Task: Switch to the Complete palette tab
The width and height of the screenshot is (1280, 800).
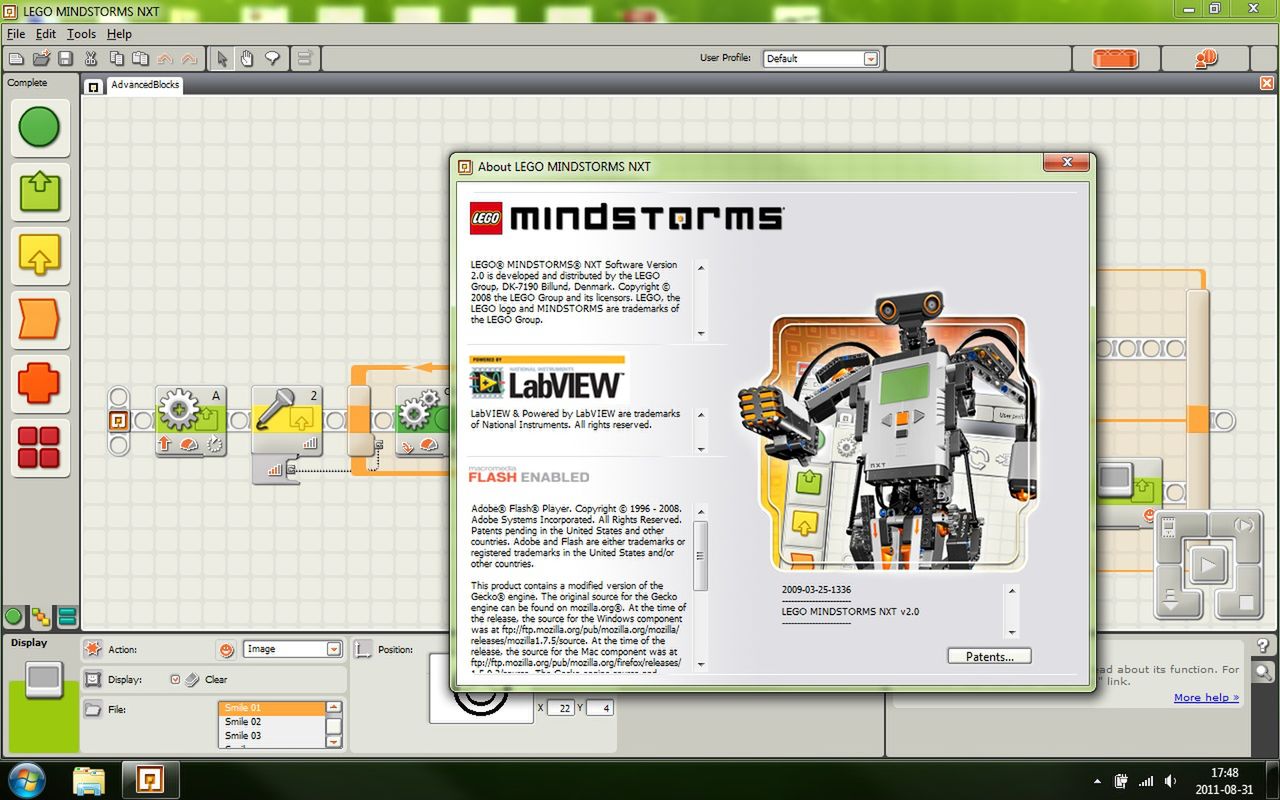Action: pyautogui.click(x=40, y=617)
